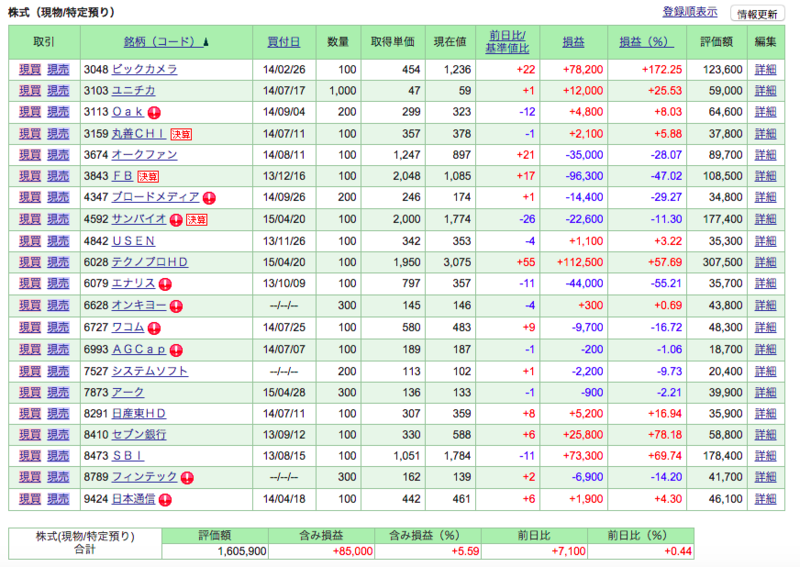The width and height of the screenshot is (800, 567).
Task: Click the red alert icon beside AGCap
Action: [x=176, y=350]
